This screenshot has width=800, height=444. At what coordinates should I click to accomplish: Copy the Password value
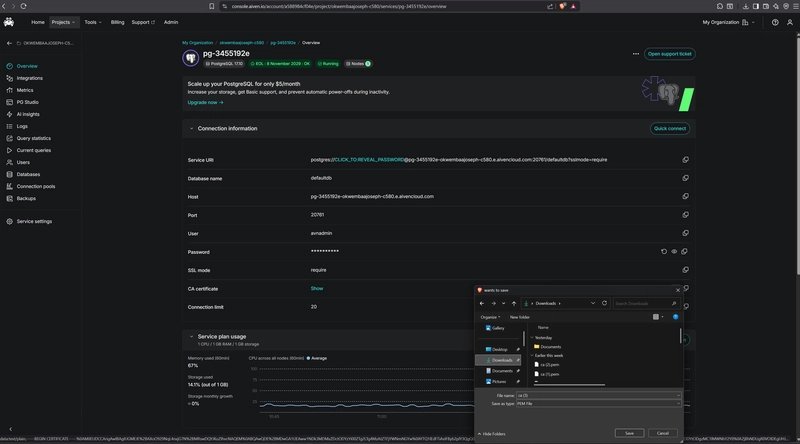coord(684,252)
